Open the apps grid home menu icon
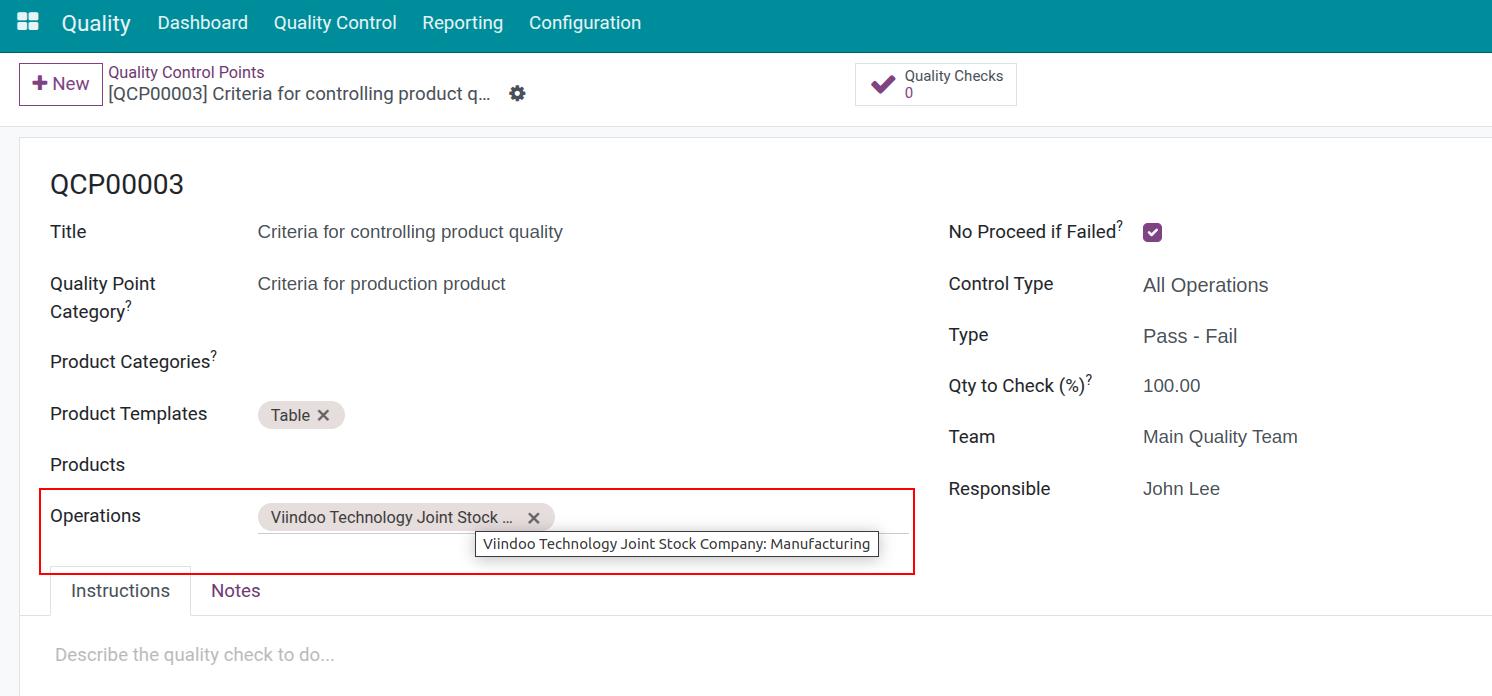The image size is (1492, 696). point(28,22)
